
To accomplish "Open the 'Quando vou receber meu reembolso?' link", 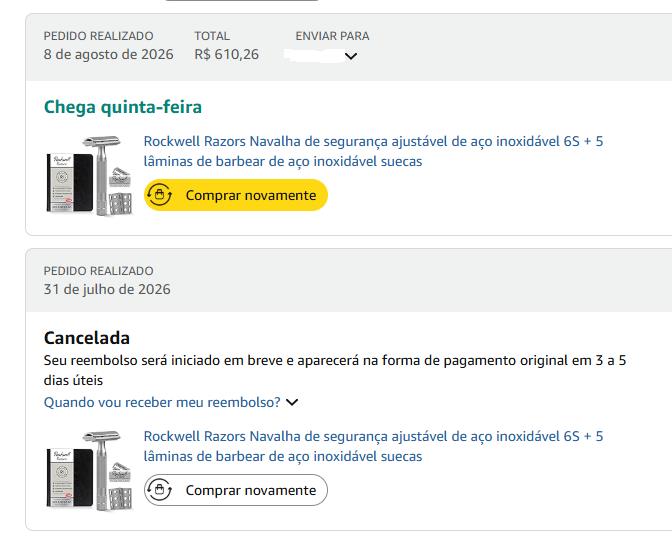I will pyautogui.click(x=162, y=402).
